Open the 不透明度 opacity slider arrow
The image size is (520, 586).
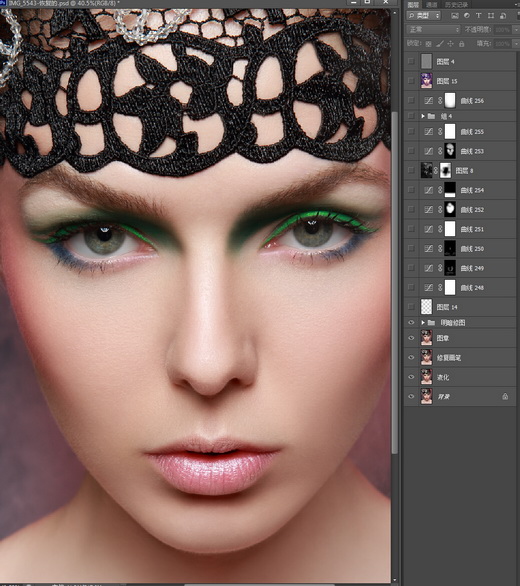click(516, 30)
